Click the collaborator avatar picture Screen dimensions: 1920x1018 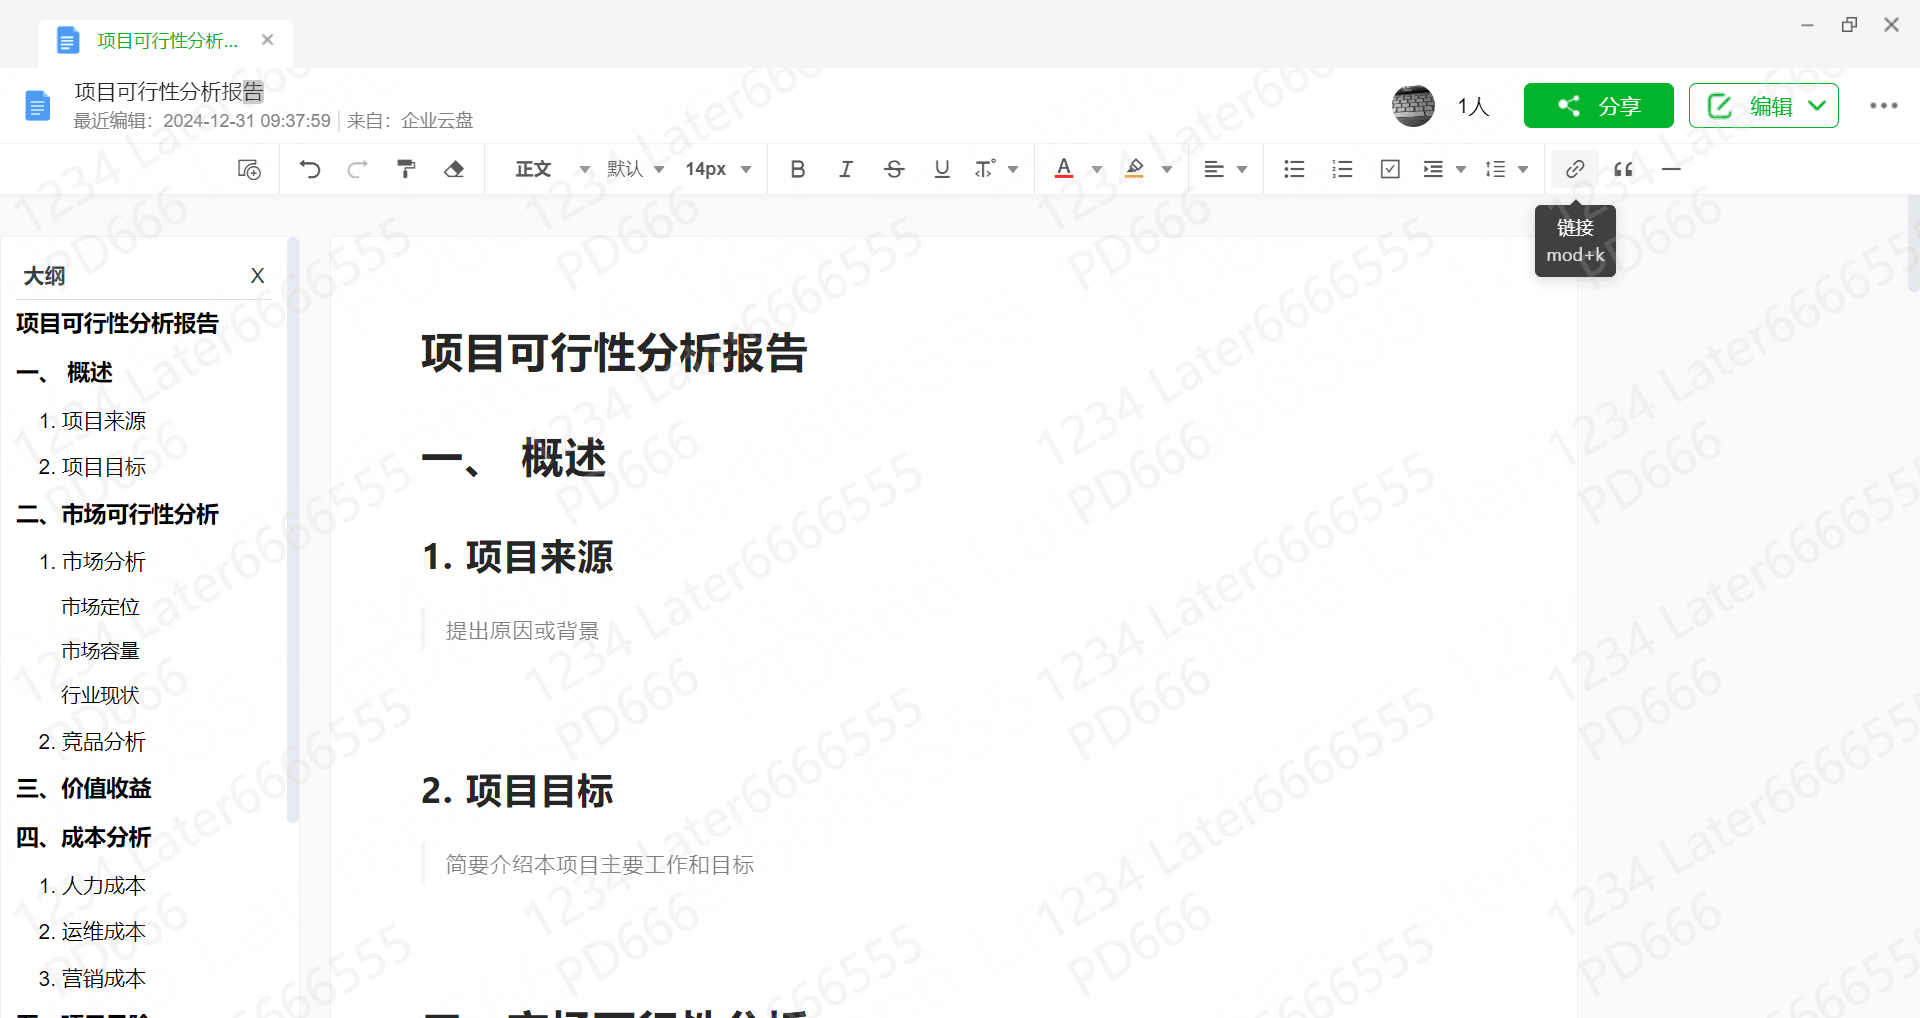(x=1413, y=105)
